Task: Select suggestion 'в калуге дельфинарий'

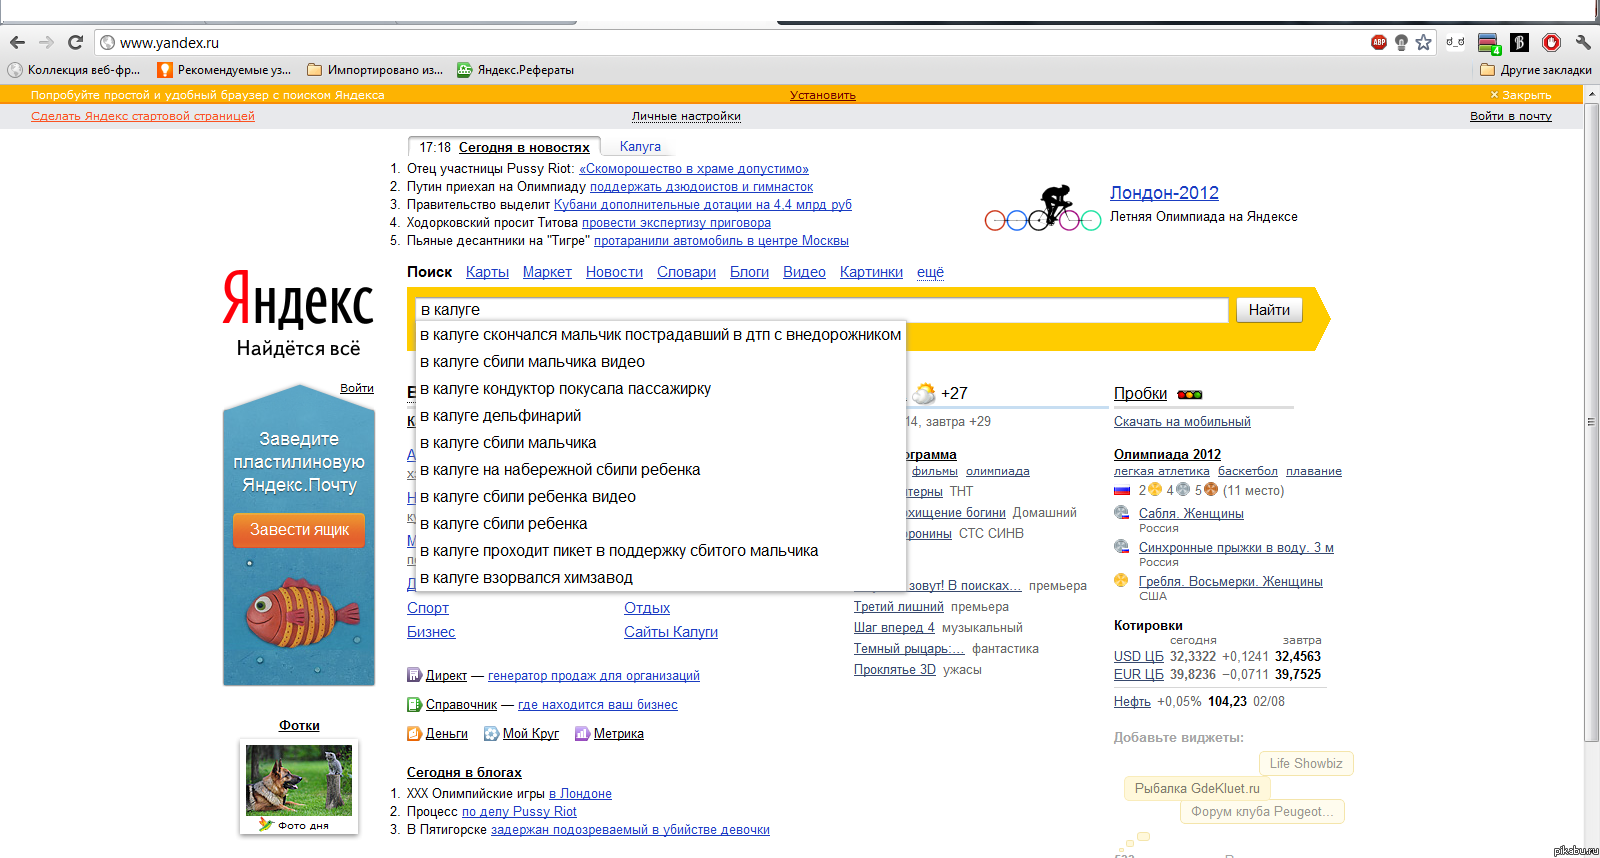Action: 660,416
